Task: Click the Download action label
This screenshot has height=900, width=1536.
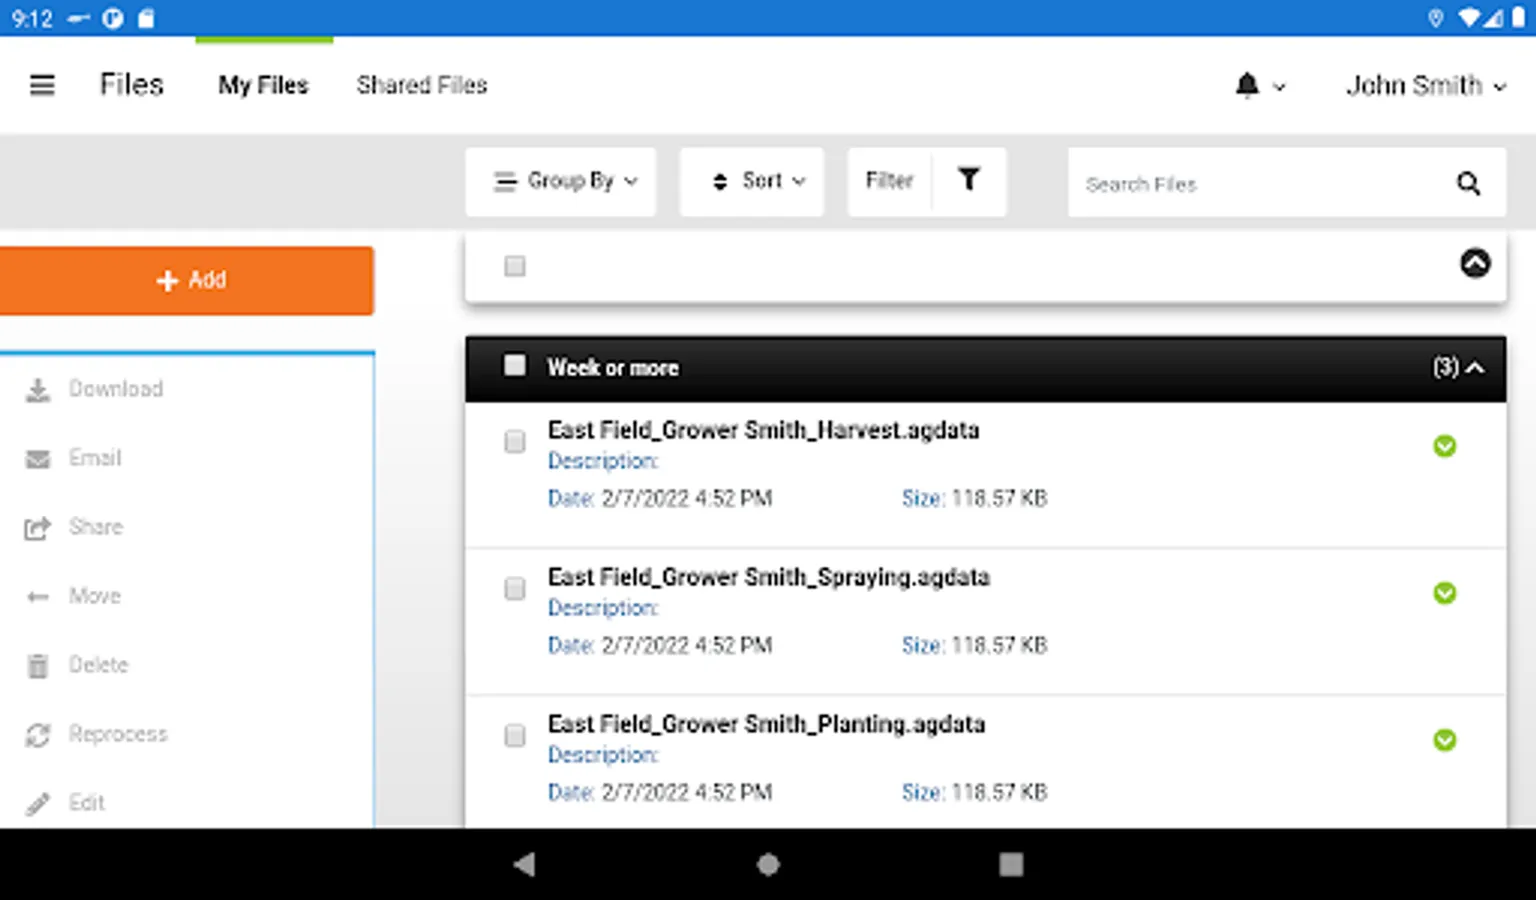Action: click(116, 389)
